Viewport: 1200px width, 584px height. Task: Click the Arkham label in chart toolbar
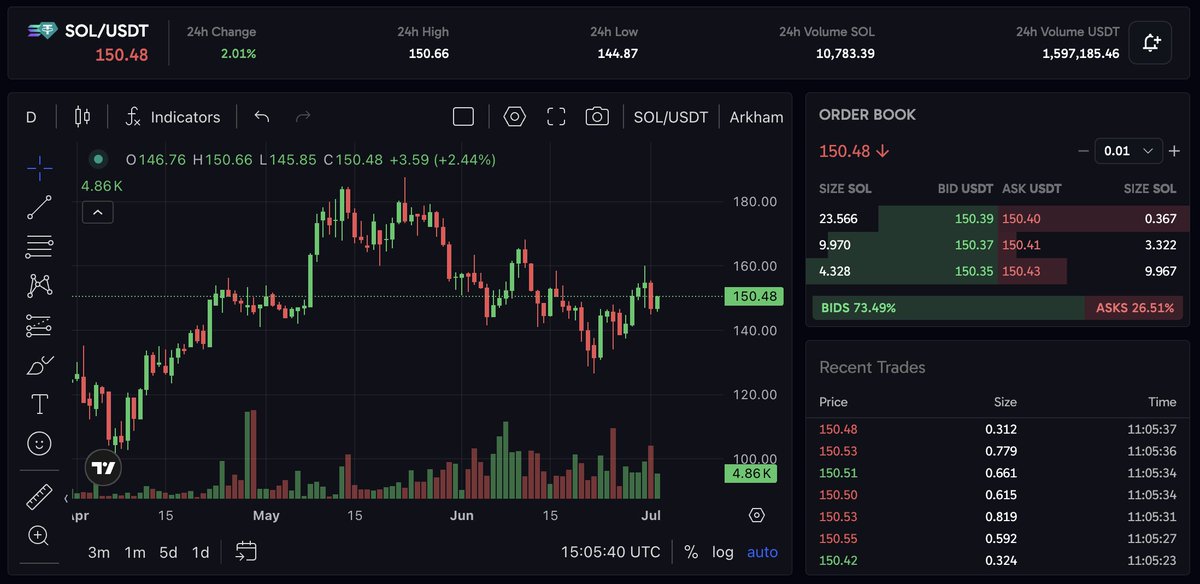756,117
